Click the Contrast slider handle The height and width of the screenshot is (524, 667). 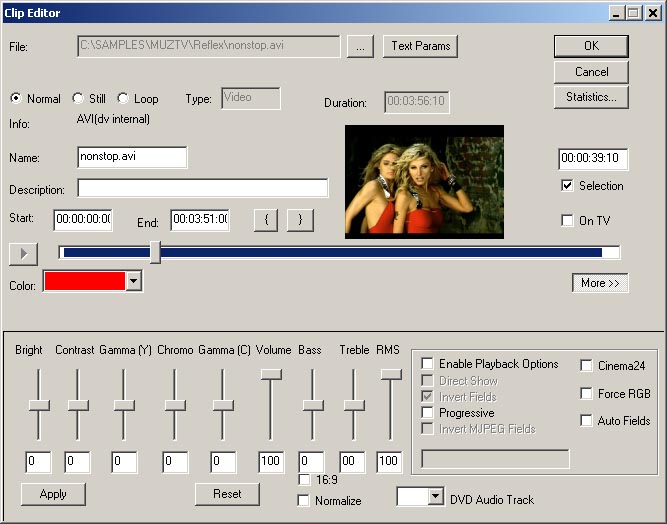[78, 405]
